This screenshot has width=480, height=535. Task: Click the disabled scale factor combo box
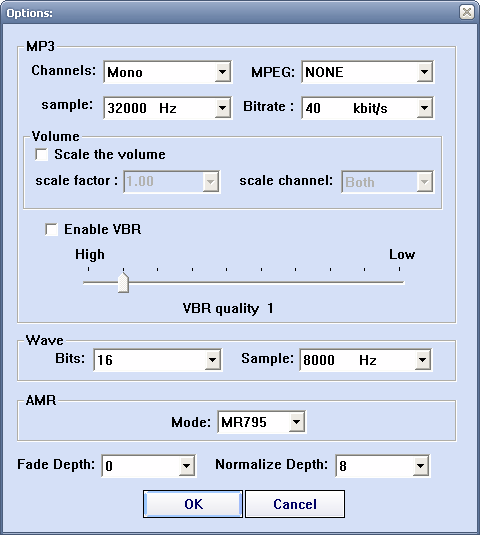pyautogui.click(x=172, y=182)
